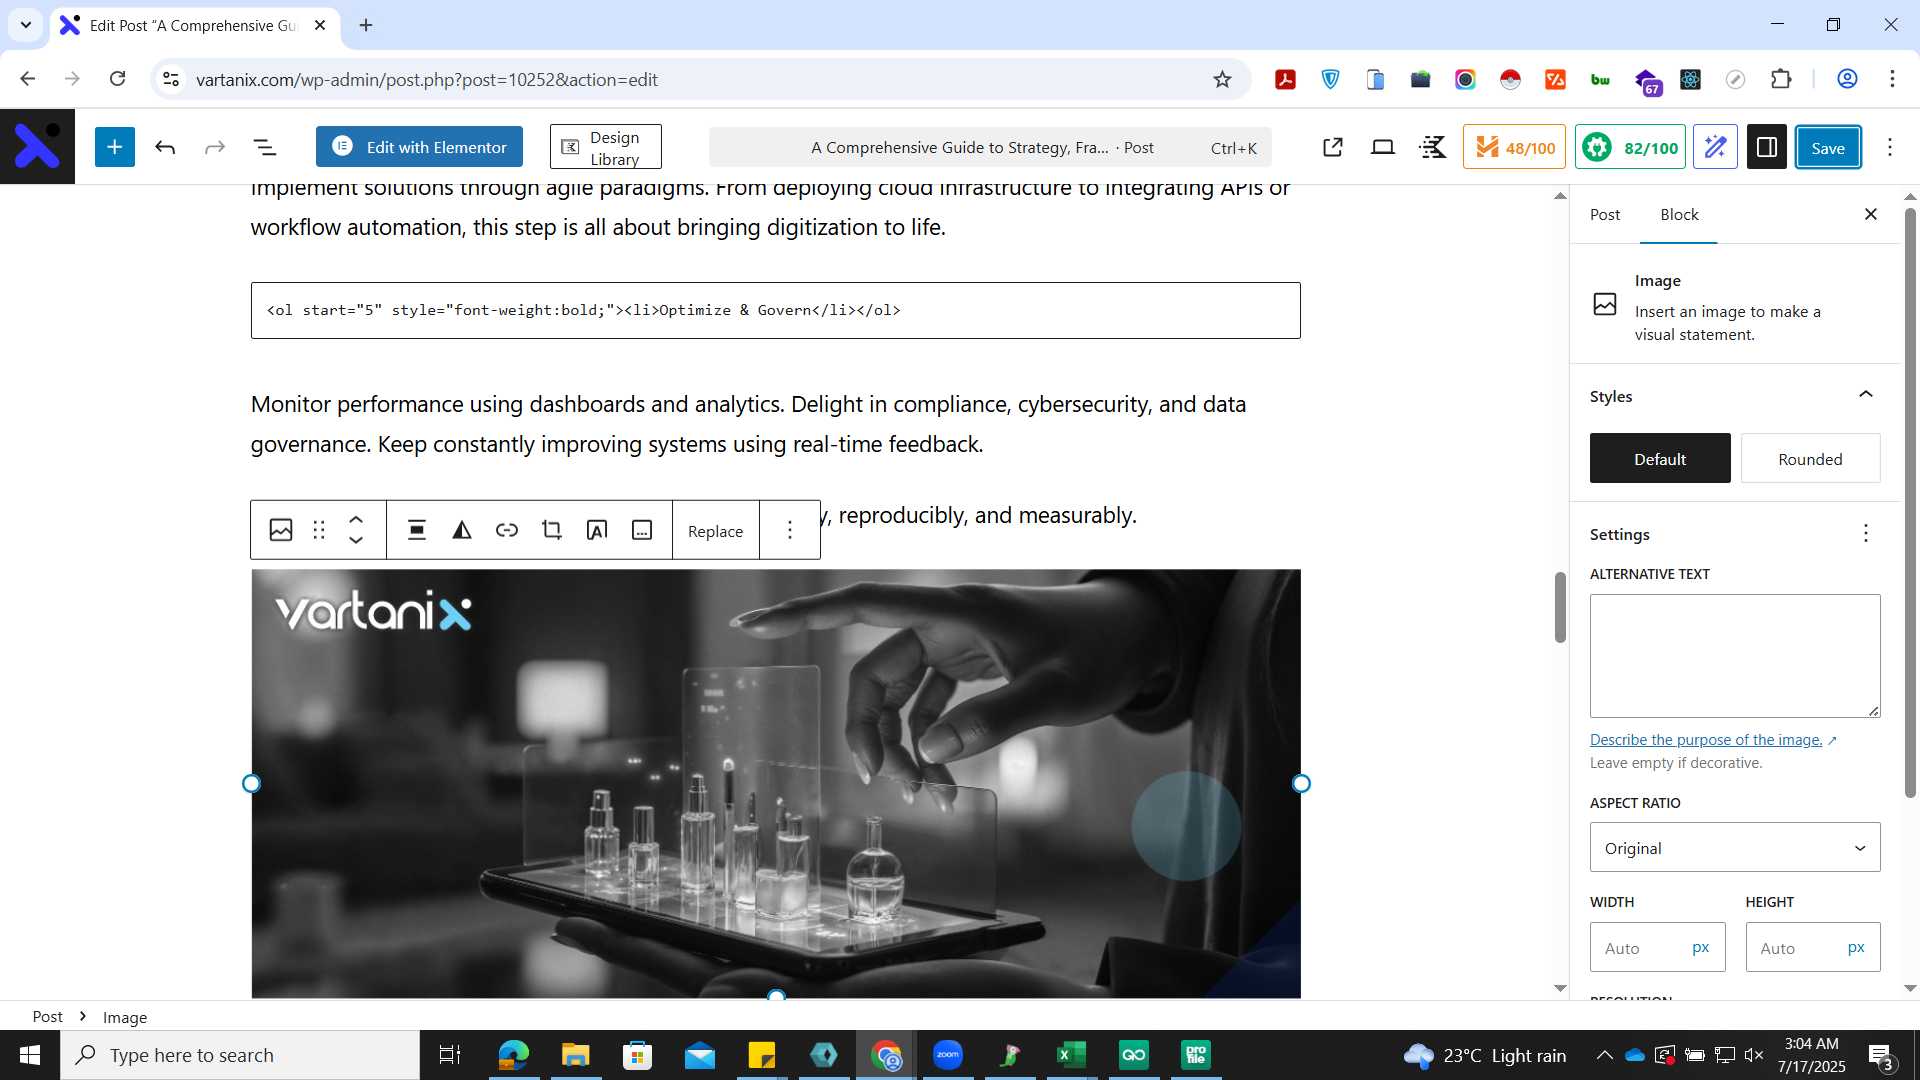Open the Design Library
Image resolution: width=1920 pixels, height=1080 pixels.
[605, 147]
